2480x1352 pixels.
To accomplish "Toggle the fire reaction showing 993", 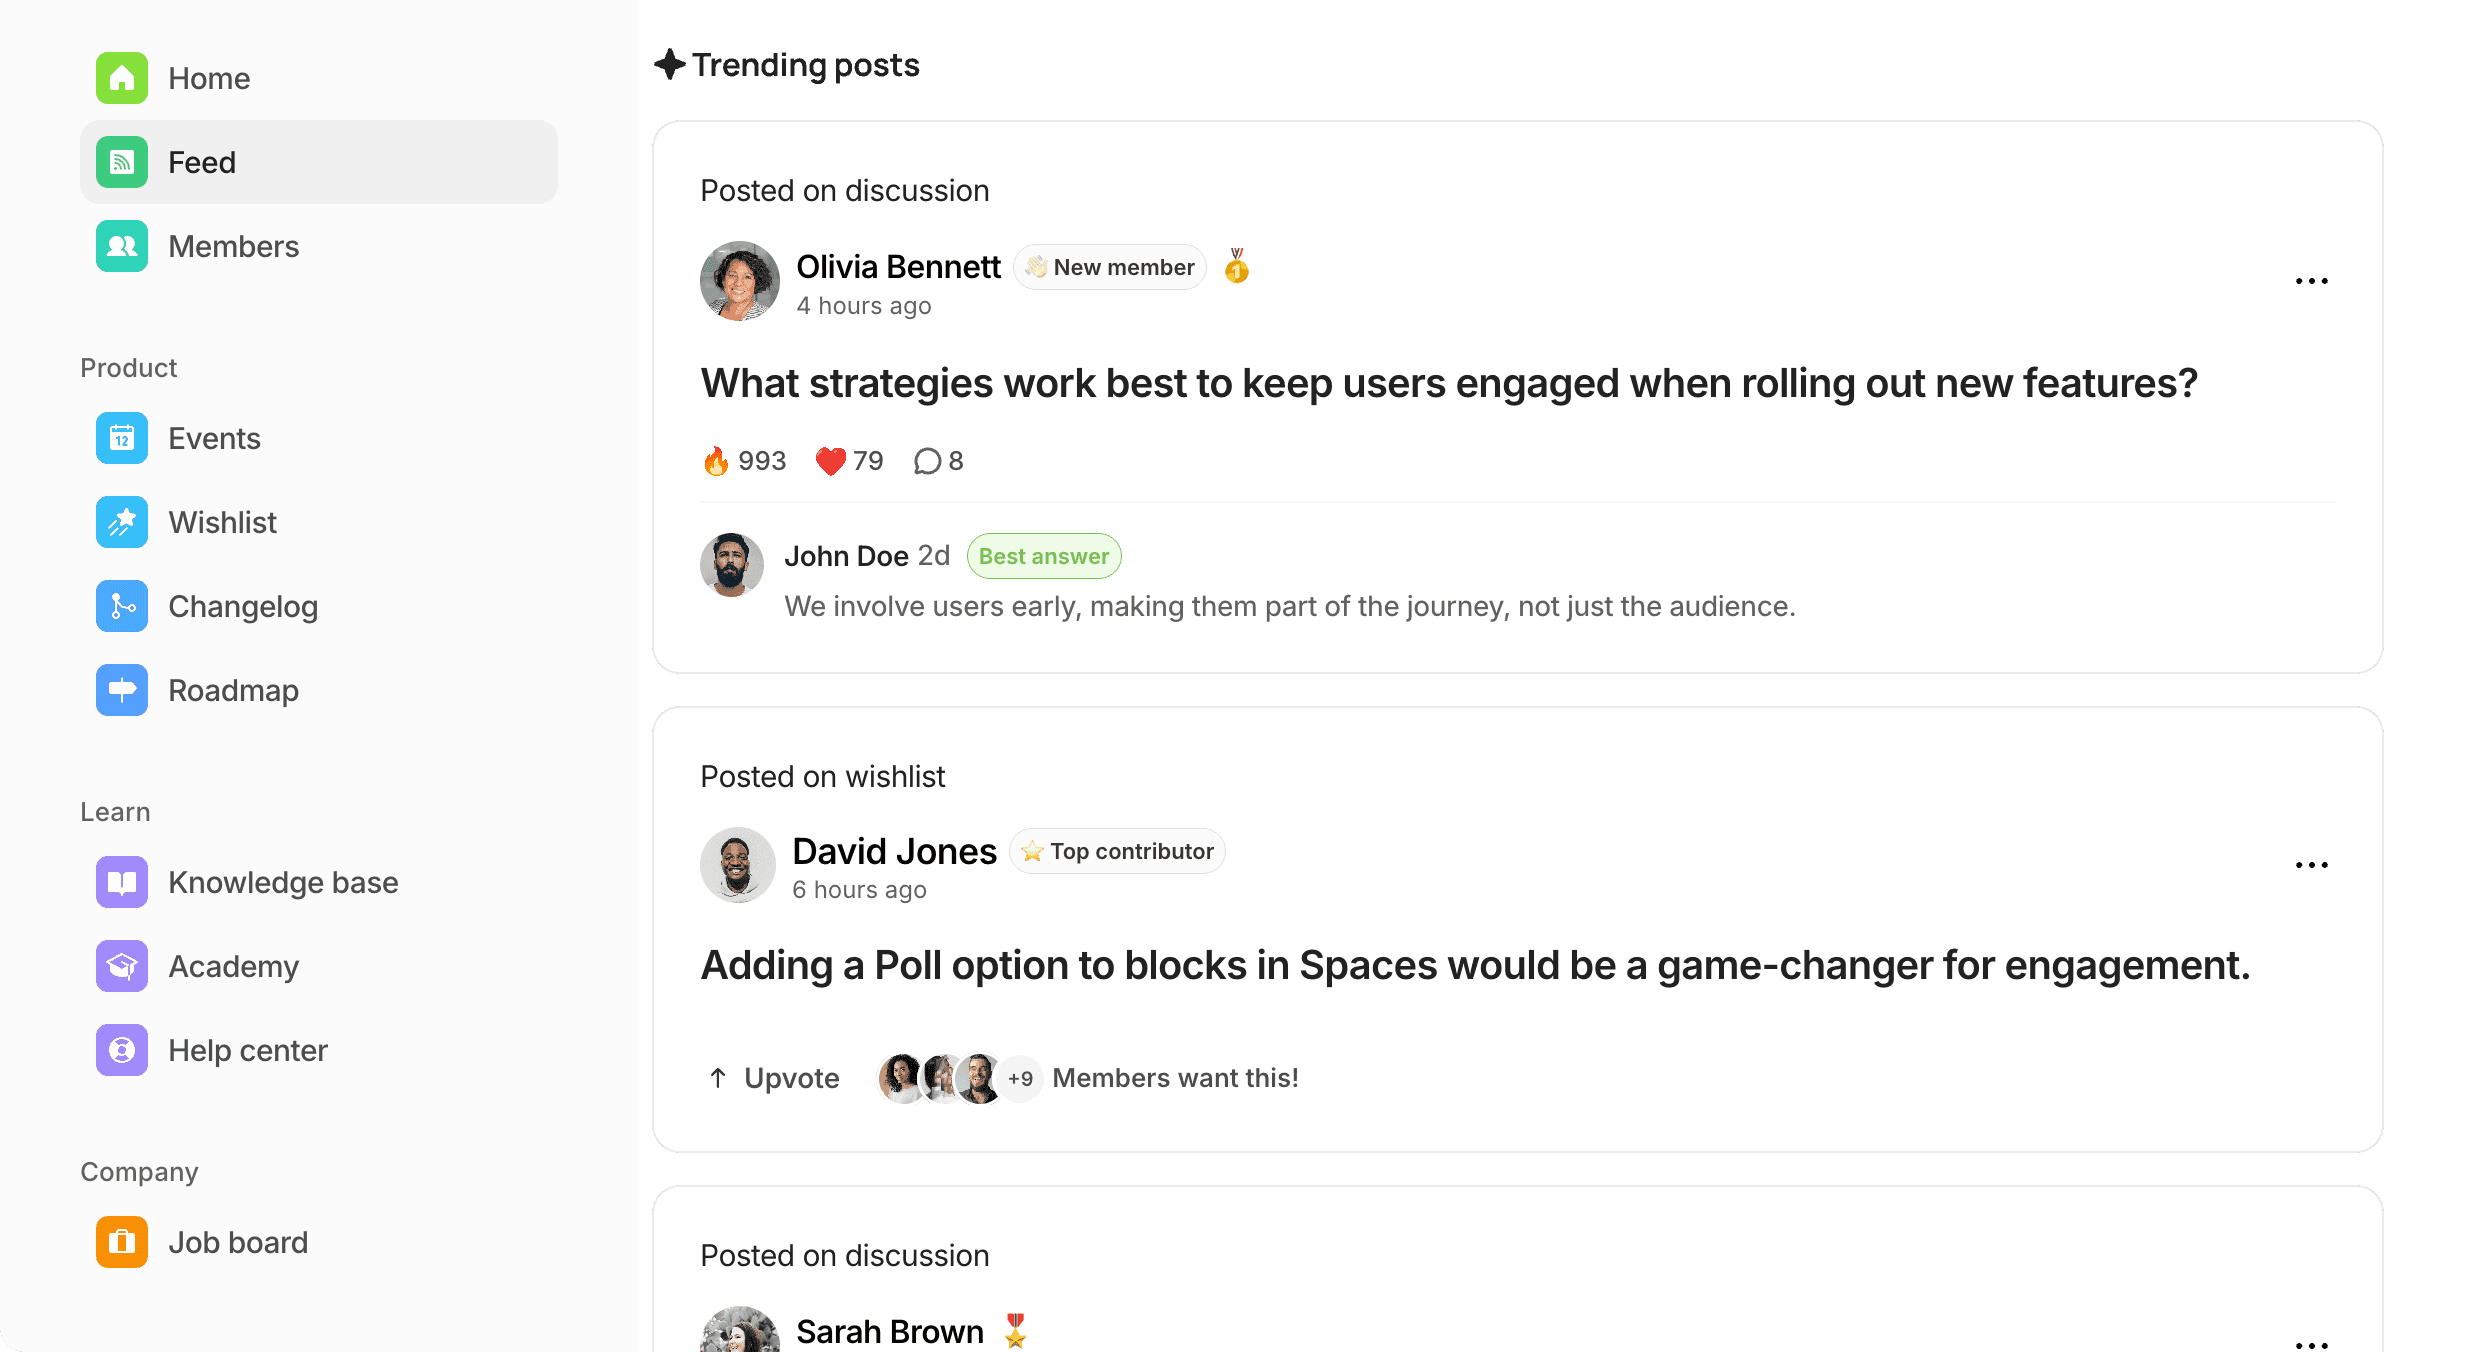I will 744,461.
